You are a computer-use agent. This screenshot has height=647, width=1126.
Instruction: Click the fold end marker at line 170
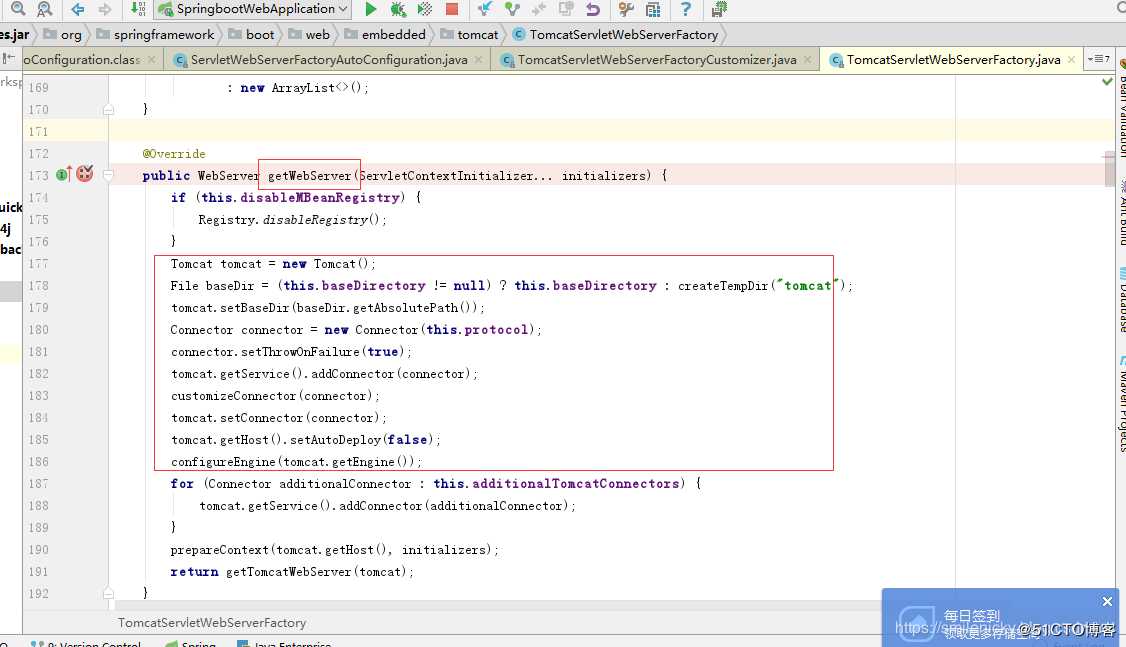tap(108, 109)
